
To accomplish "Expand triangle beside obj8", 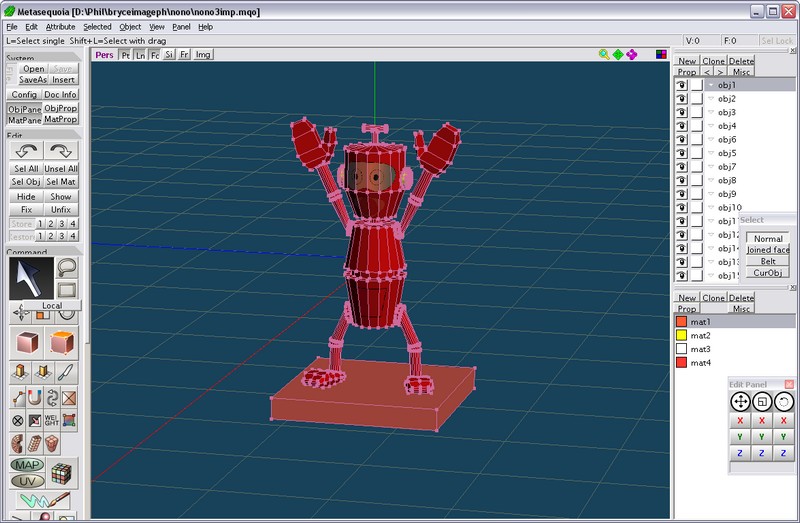I will (711, 180).
